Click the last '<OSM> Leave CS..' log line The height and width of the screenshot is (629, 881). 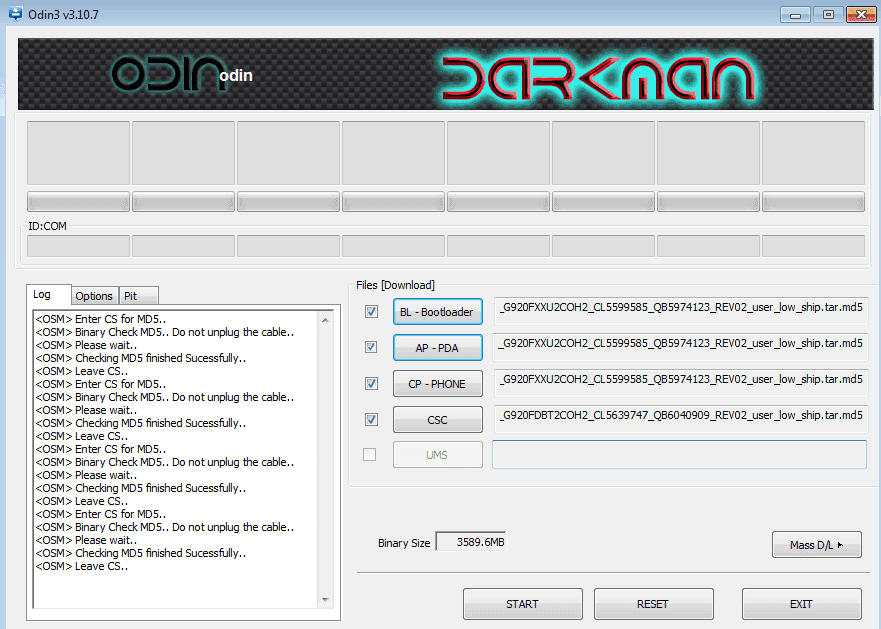(x=82, y=566)
